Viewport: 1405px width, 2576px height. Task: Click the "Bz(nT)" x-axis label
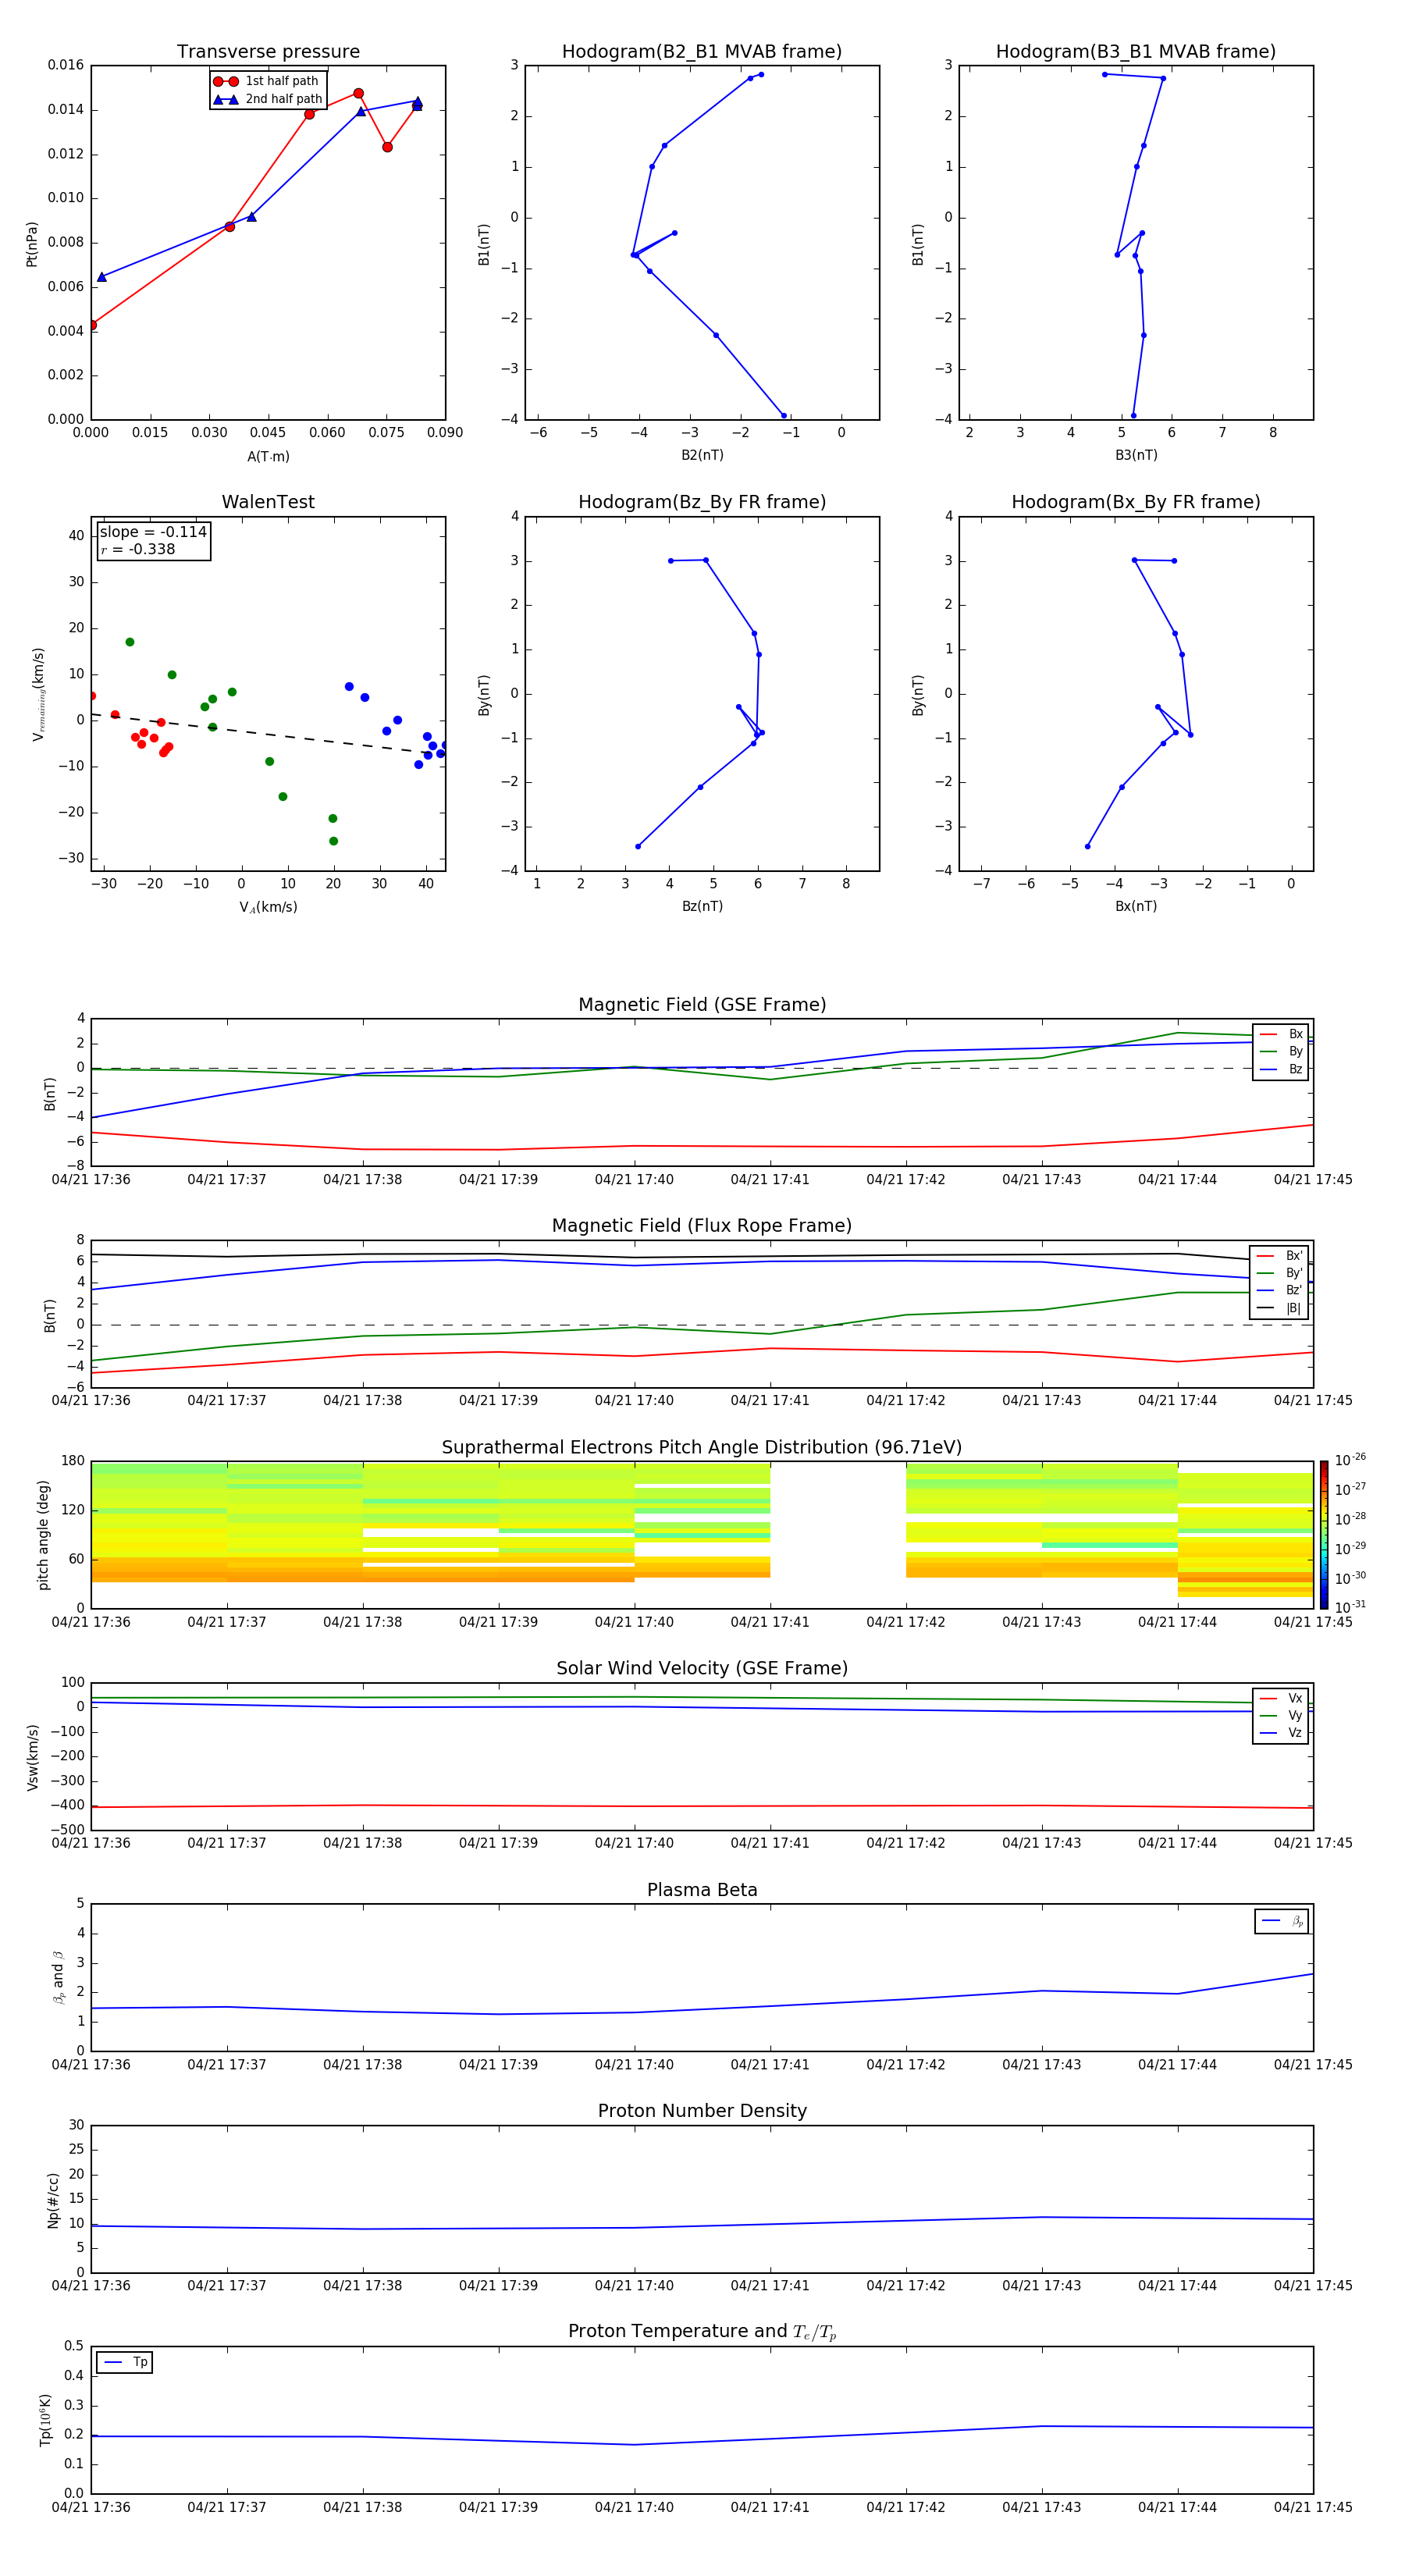(x=702, y=906)
